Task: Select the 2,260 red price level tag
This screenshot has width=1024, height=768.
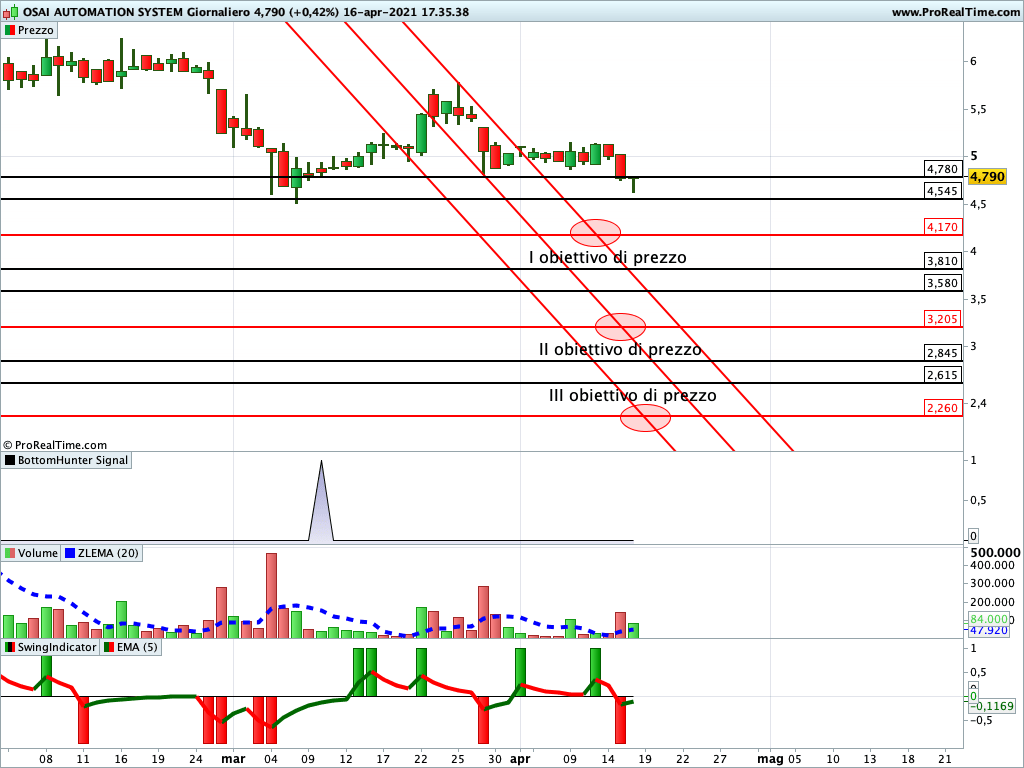Action: click(x=942, y=408)
